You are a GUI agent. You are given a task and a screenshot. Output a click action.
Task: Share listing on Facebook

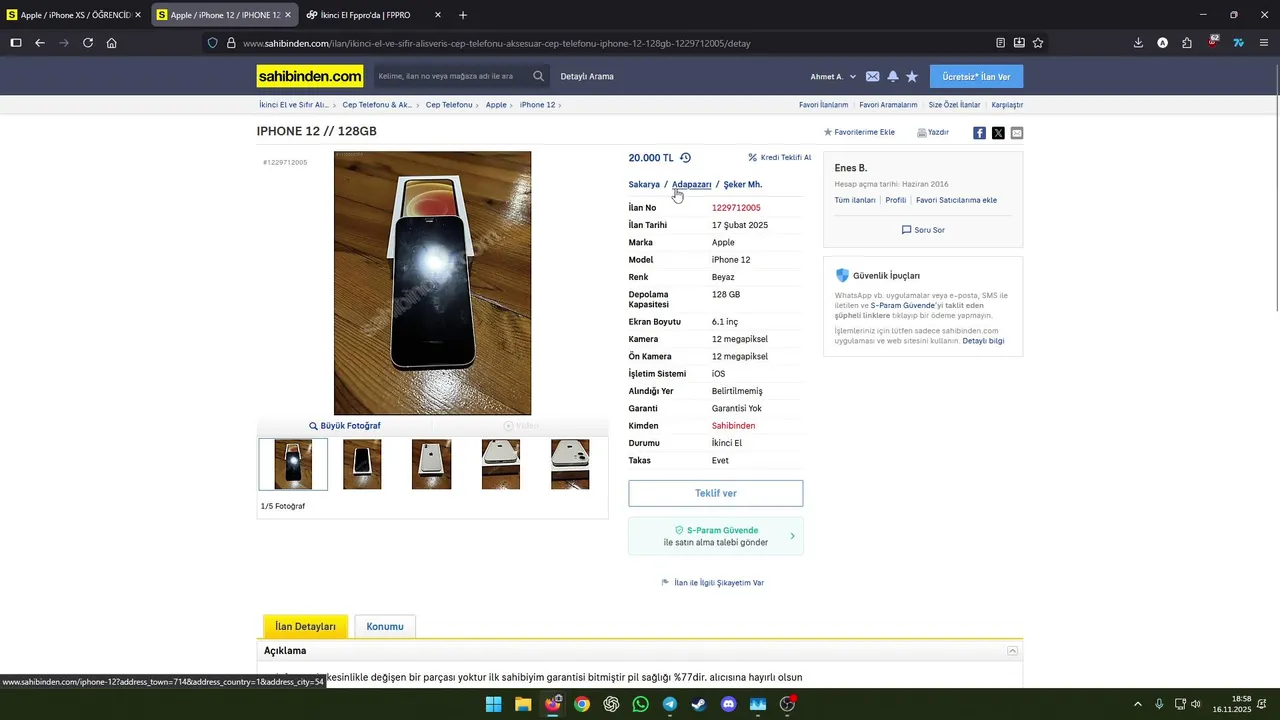coord(979,133)
